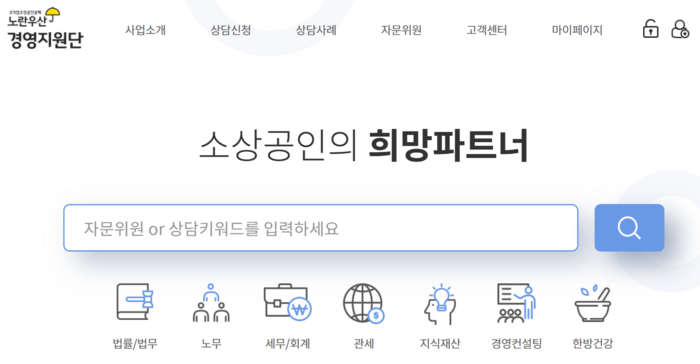Viewport: 700px width, 364px height.
Task: Open the 고객센터 menu
Action: (x=487, y=30)
